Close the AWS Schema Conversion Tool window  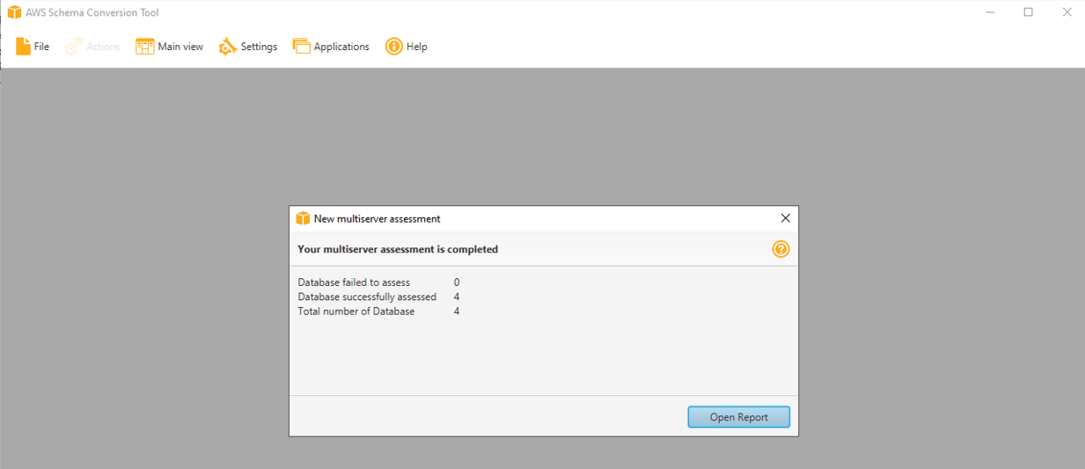click(x=1066, y=12)
